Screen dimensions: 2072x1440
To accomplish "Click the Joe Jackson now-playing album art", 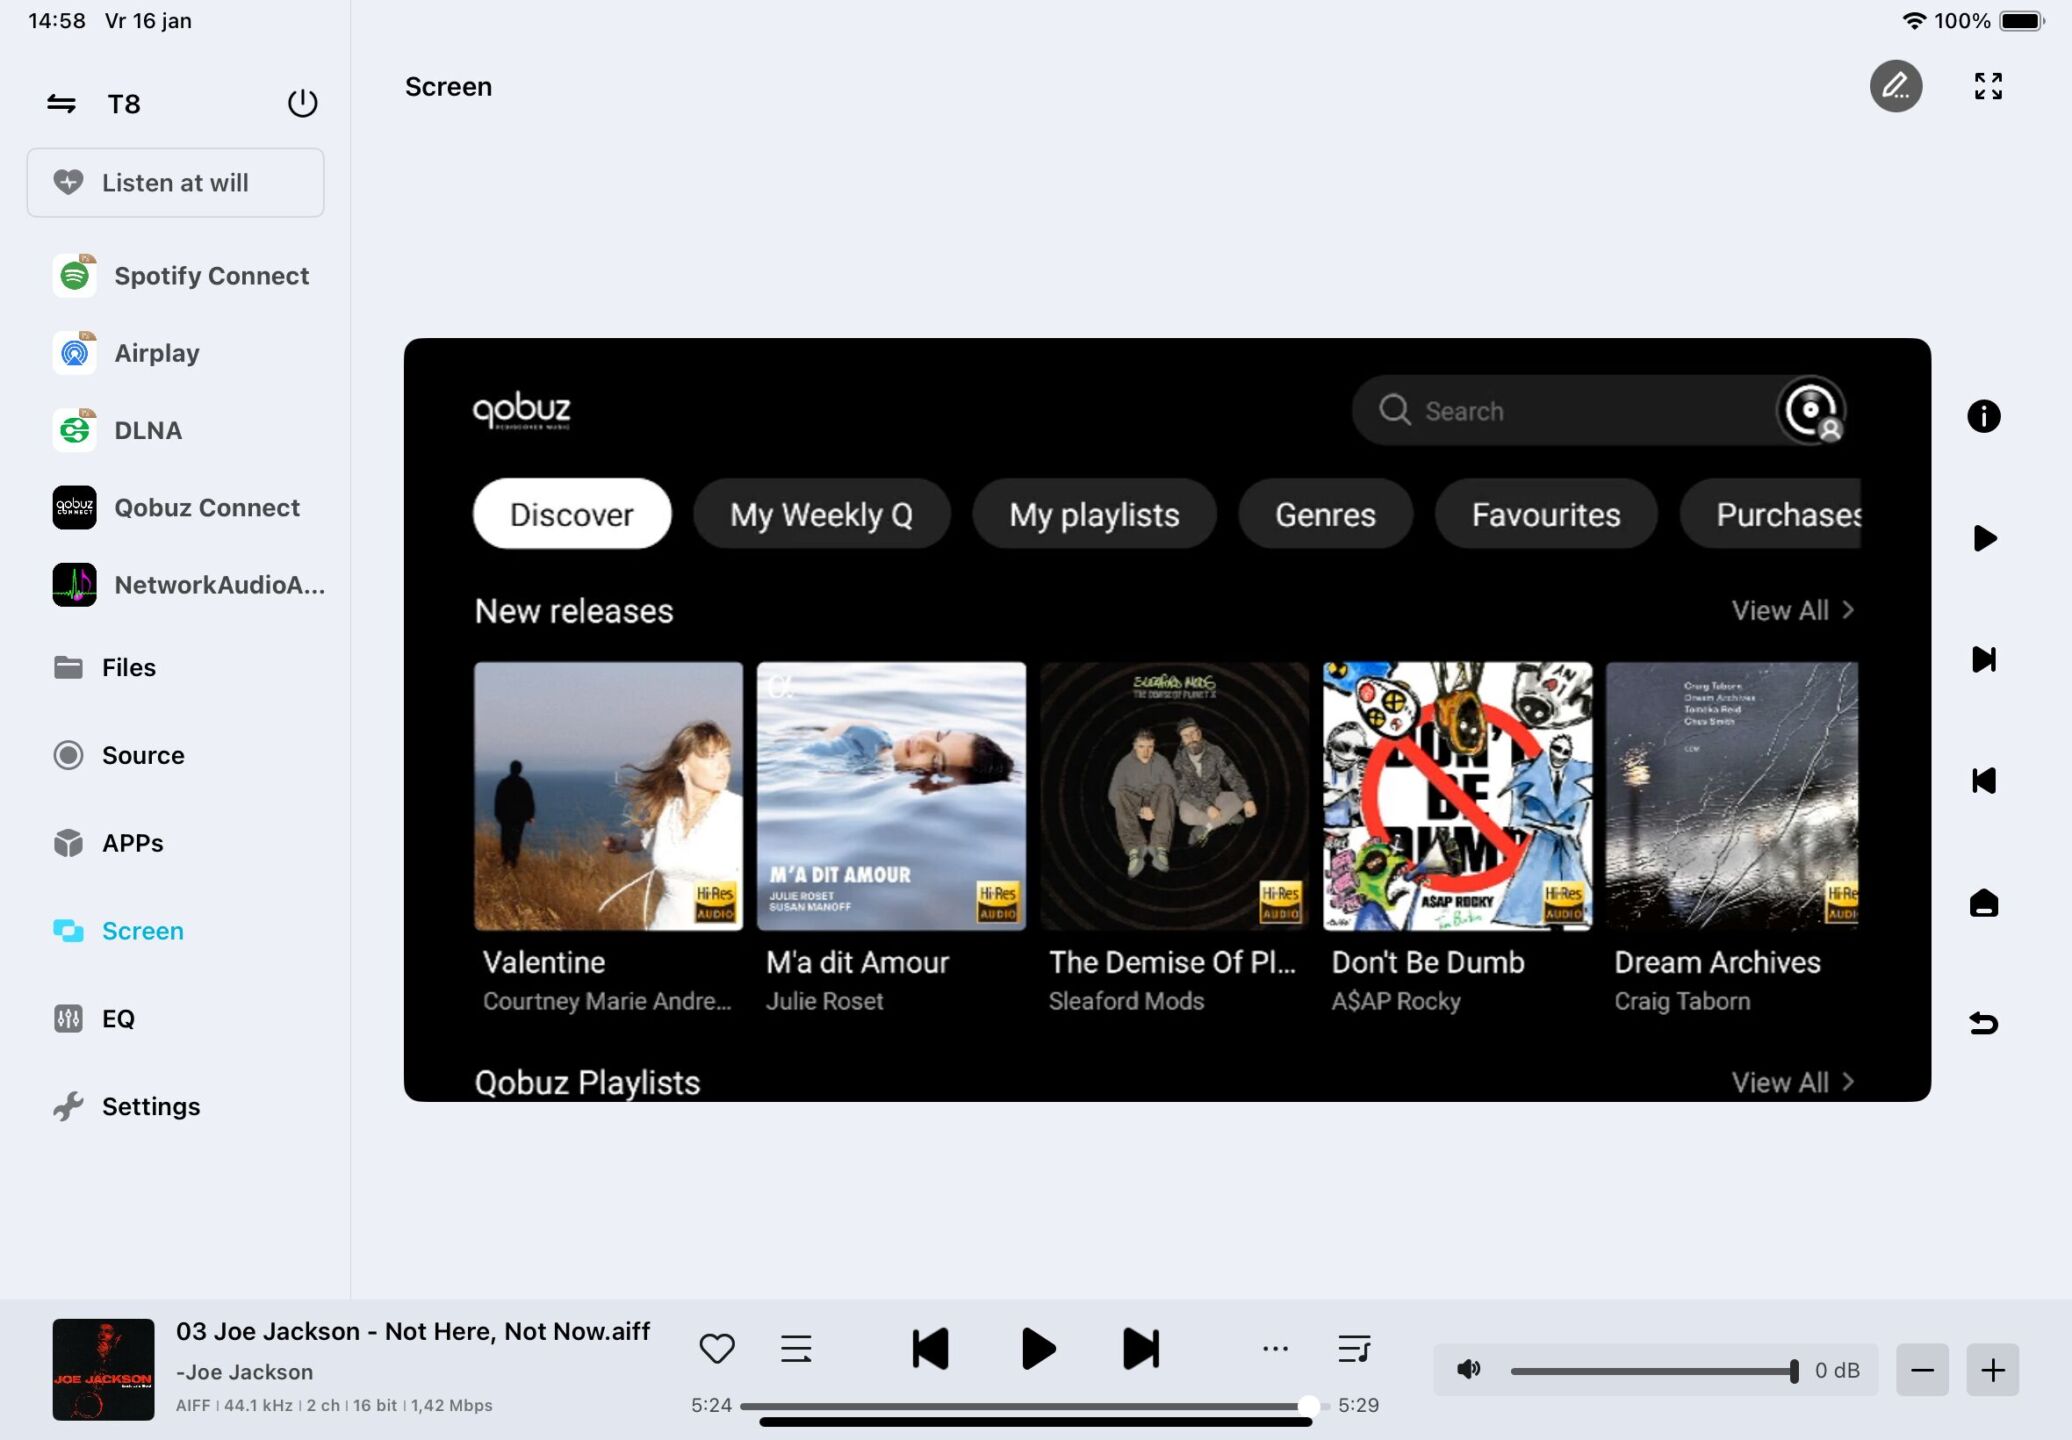I will pyautogui.click(x=103, y=1369).
